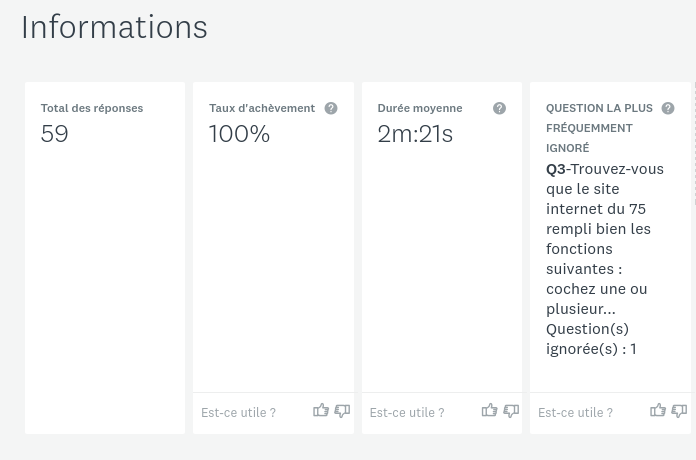Image resolution: width=696 pixels, height=460 pixels.
Task: Click the Q3 skipped question text
Action: (x=604, y=238)
